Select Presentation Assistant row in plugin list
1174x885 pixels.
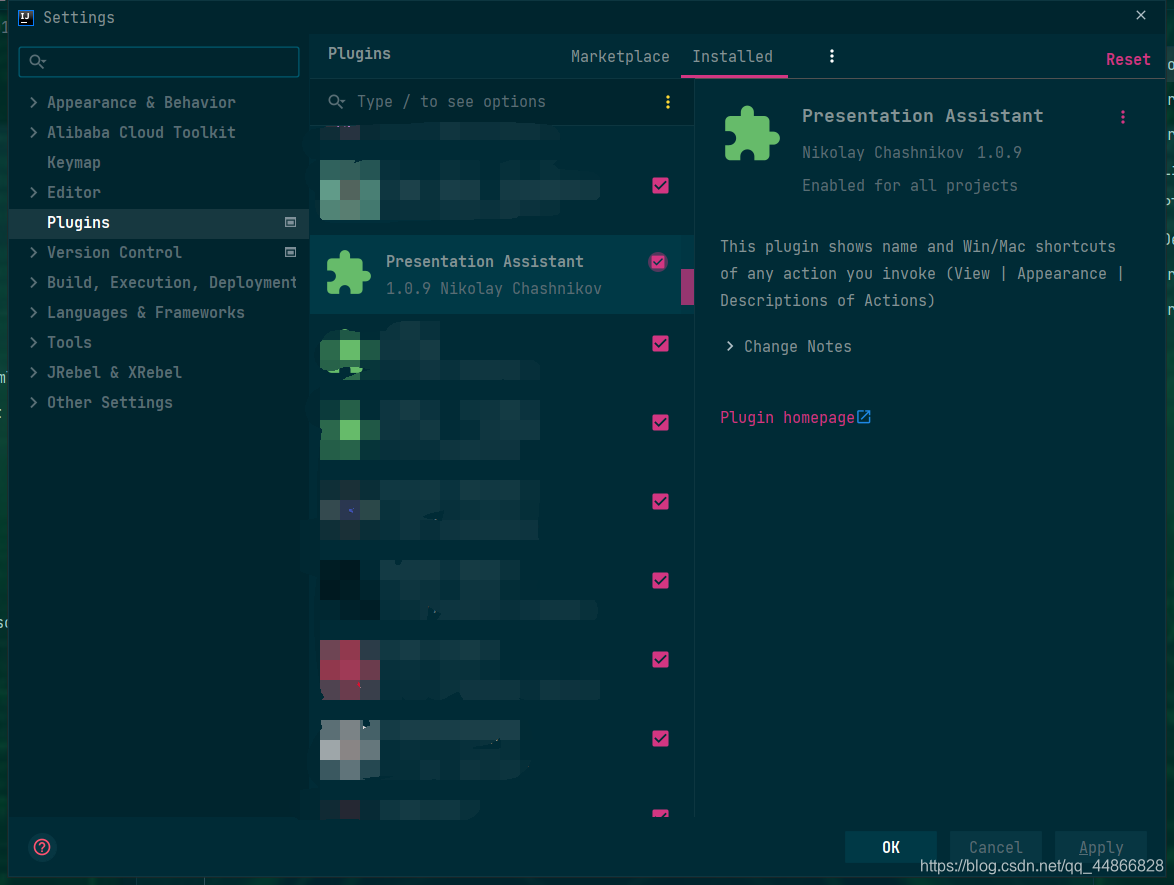coord(502,275)
